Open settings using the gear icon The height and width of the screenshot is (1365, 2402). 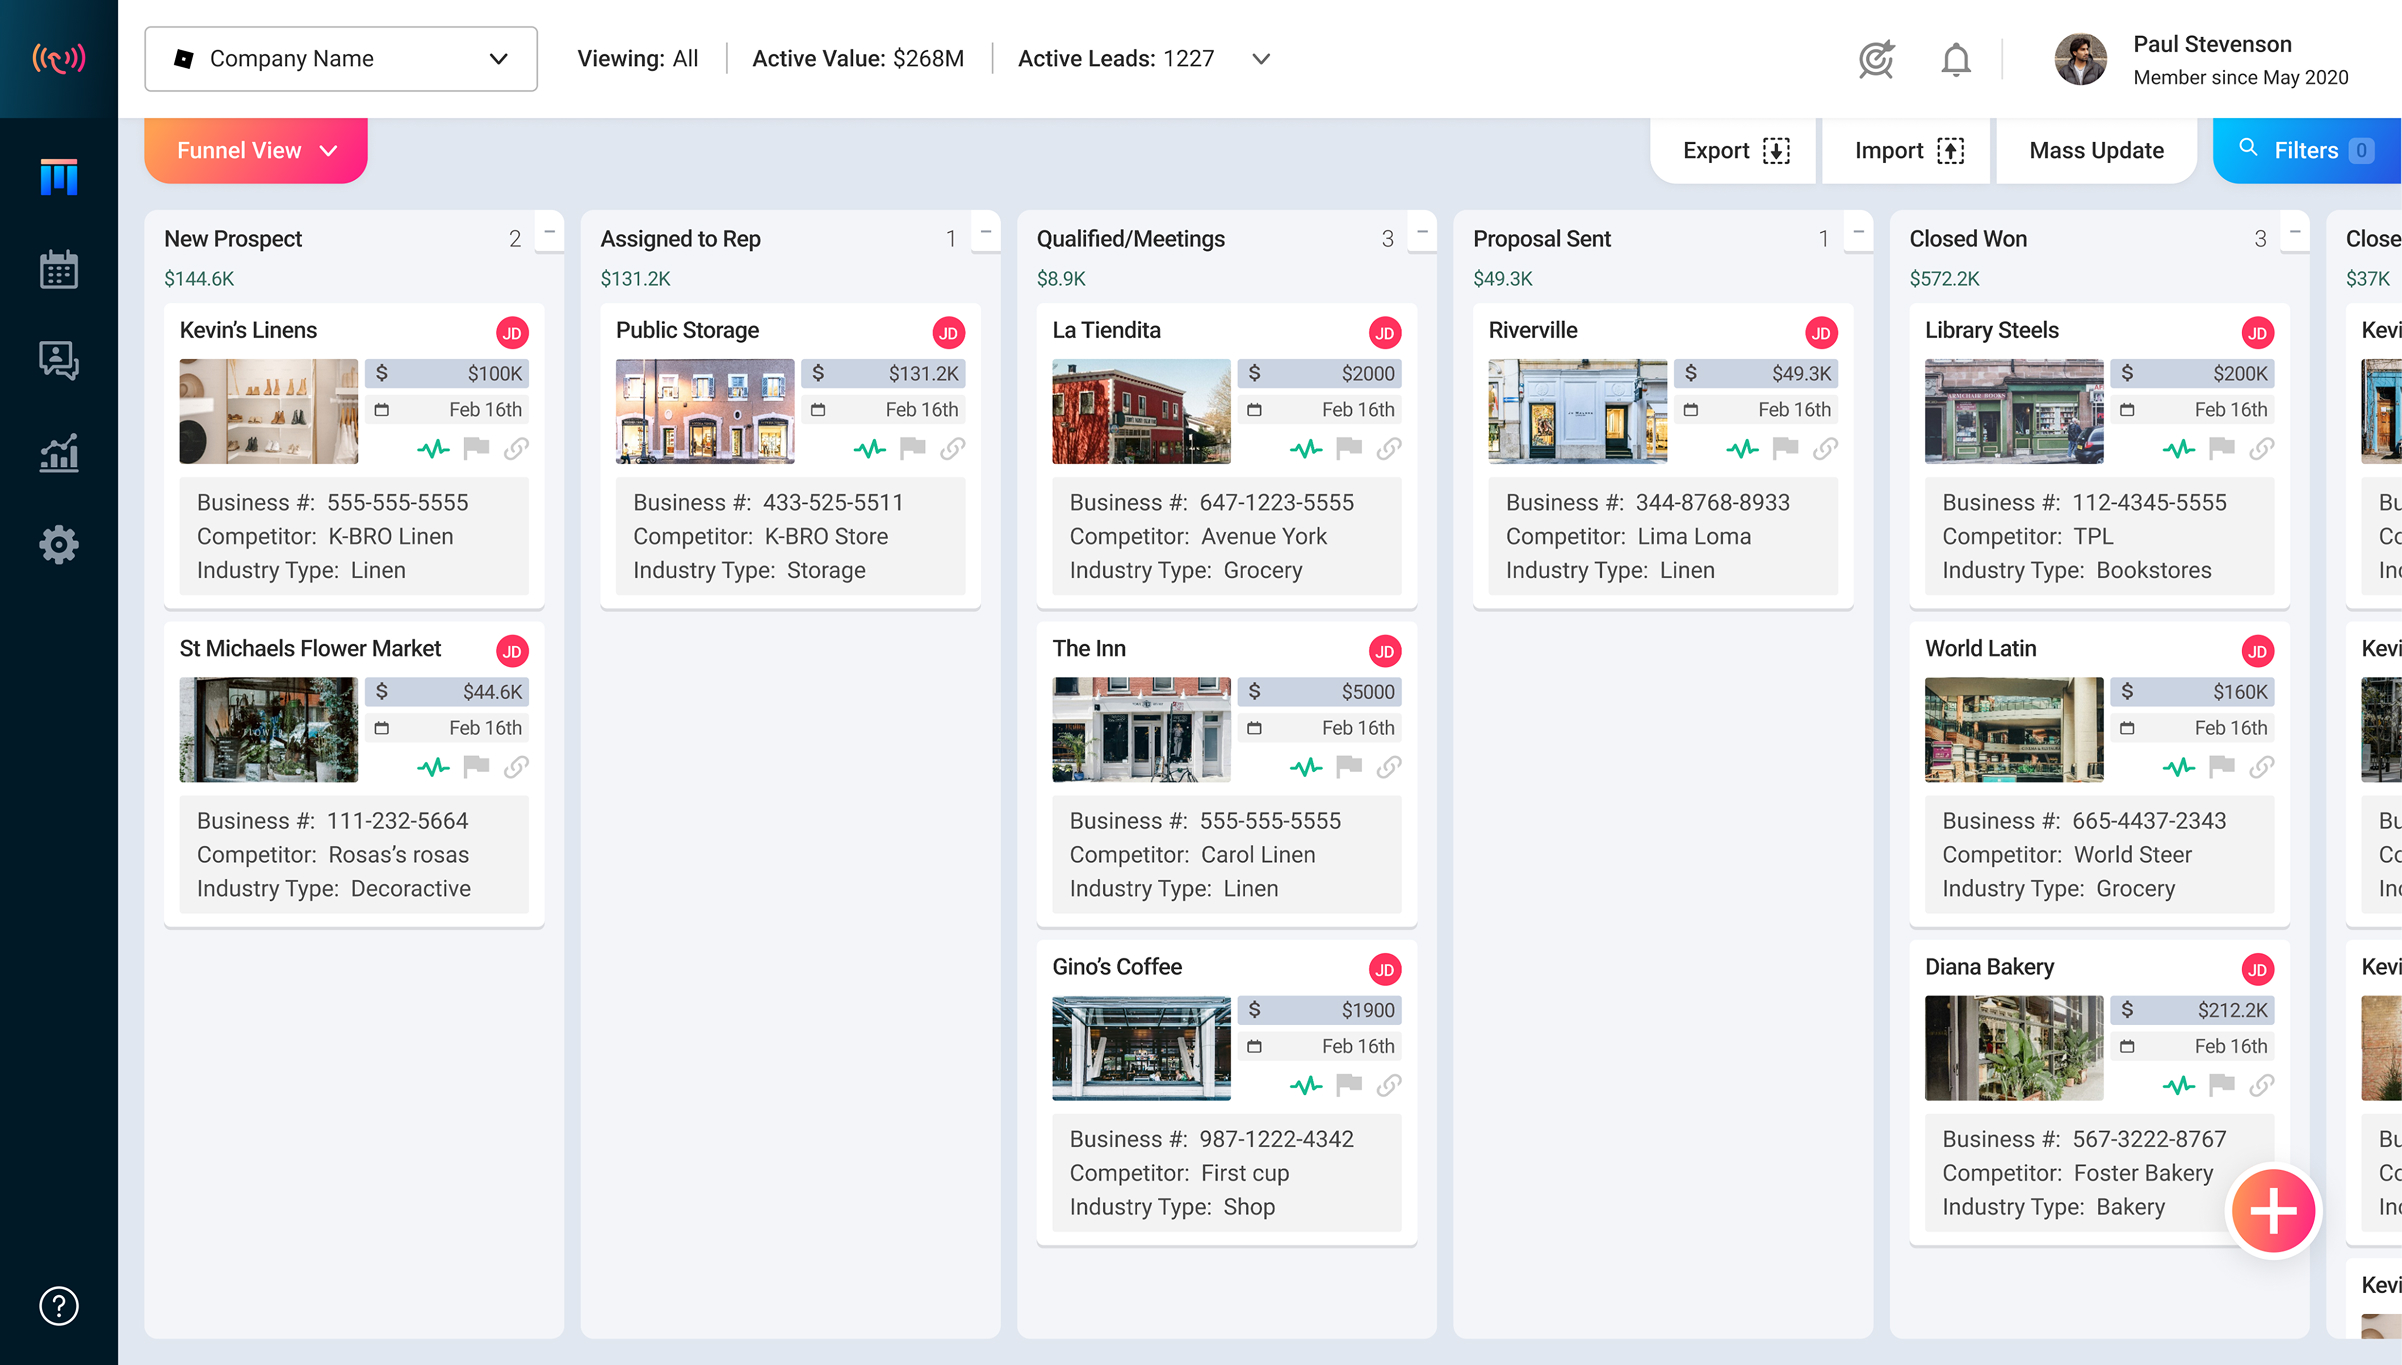pos(58,545)
